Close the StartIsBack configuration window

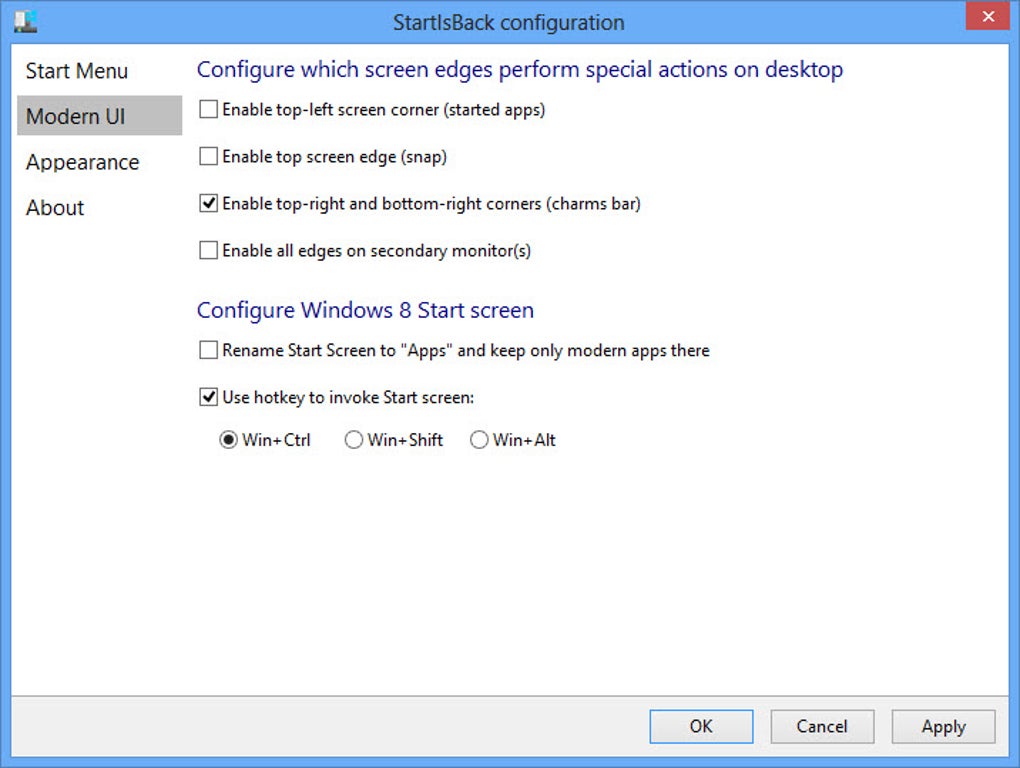coord(986,17)
